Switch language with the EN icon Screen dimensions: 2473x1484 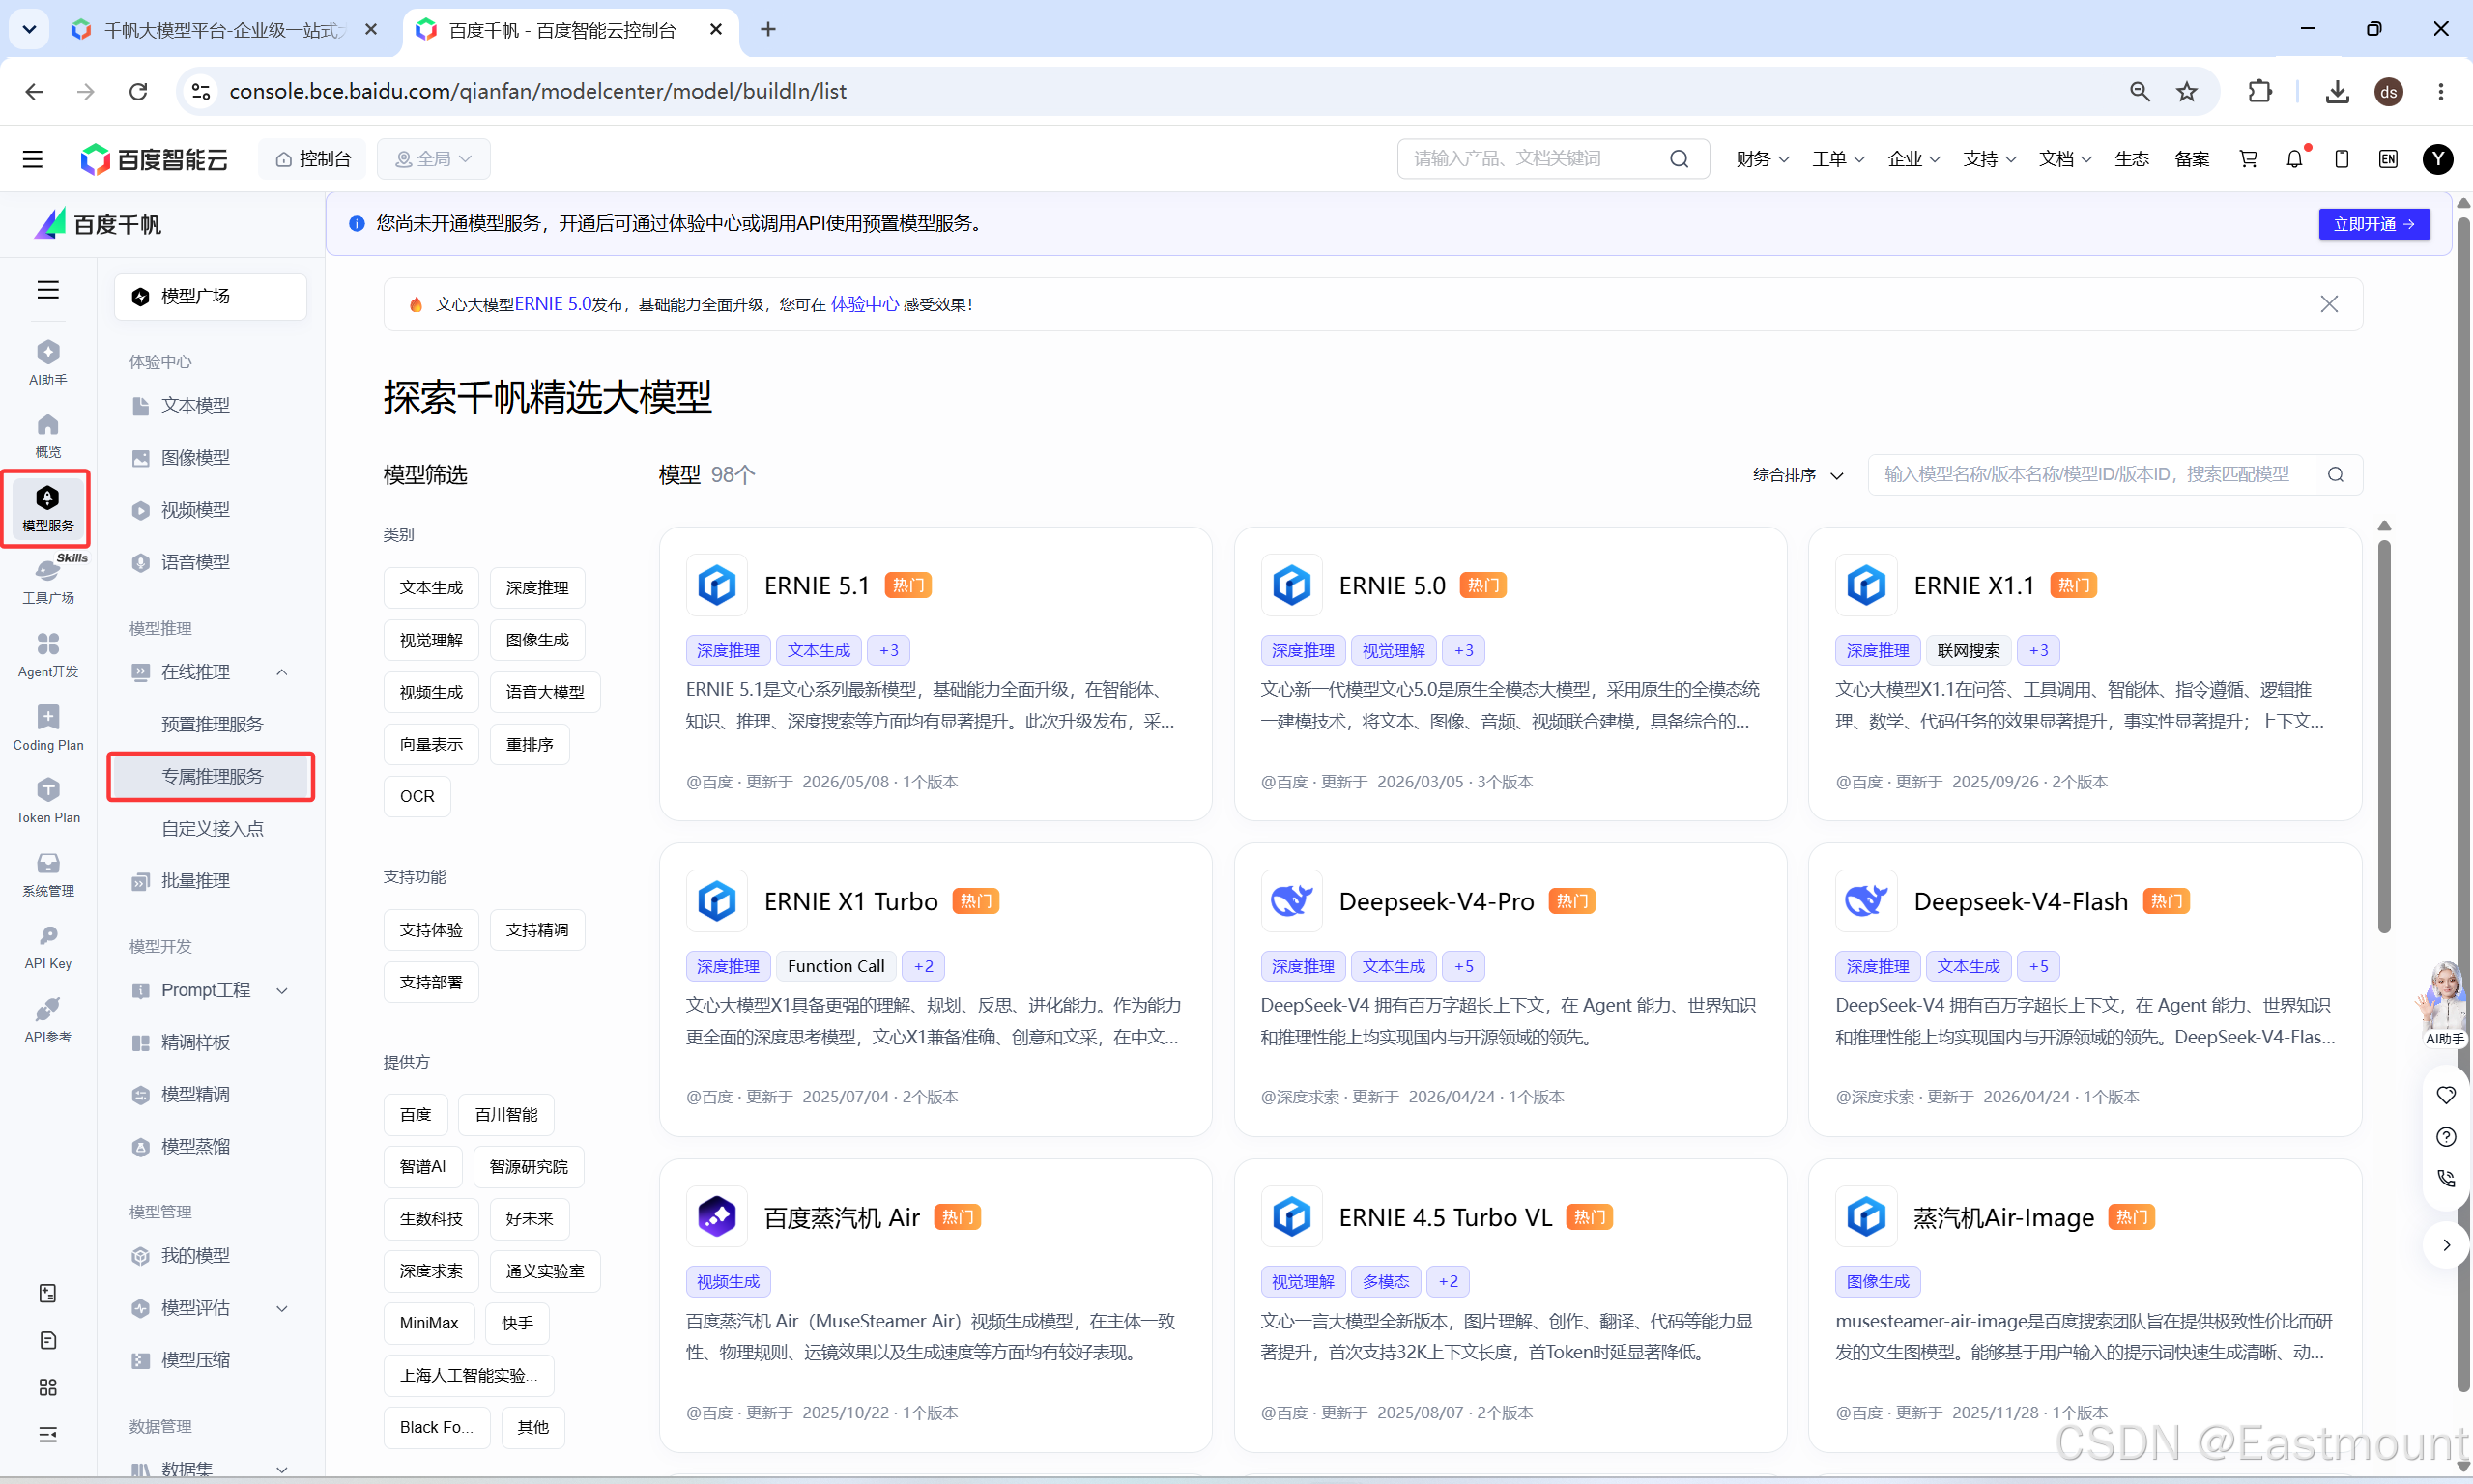(x=2388, y=159)
